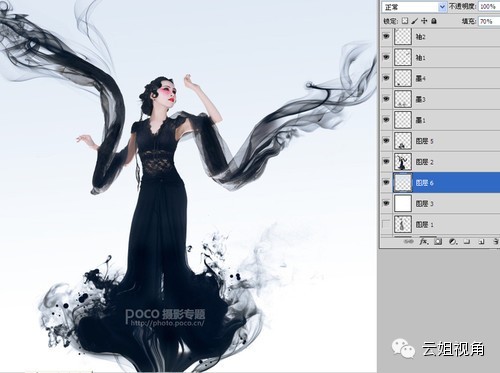Image resolution: width=500 pixels, height=373 pixels.
Task: Click the lock image pixels brush icon
Action: 414,21
